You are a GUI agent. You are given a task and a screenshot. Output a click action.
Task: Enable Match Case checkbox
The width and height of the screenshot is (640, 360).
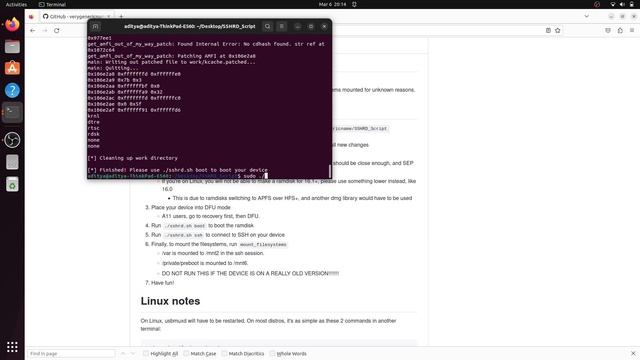[186, 353]
